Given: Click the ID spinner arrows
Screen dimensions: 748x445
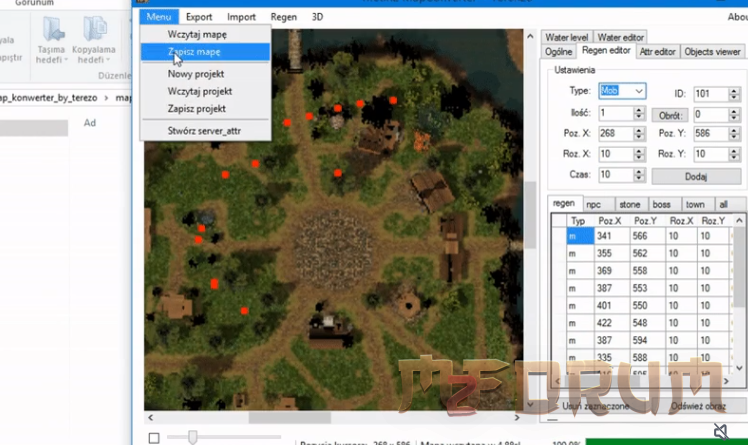Looking at the screenshot, I should (734, 93).
